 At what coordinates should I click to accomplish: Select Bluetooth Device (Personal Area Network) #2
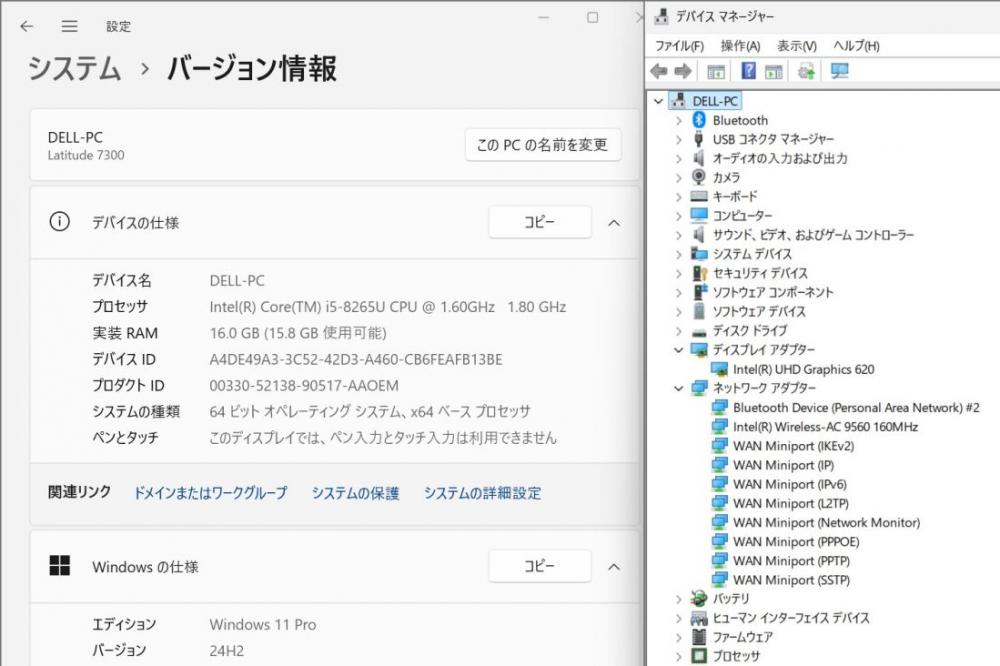(856, 408)
